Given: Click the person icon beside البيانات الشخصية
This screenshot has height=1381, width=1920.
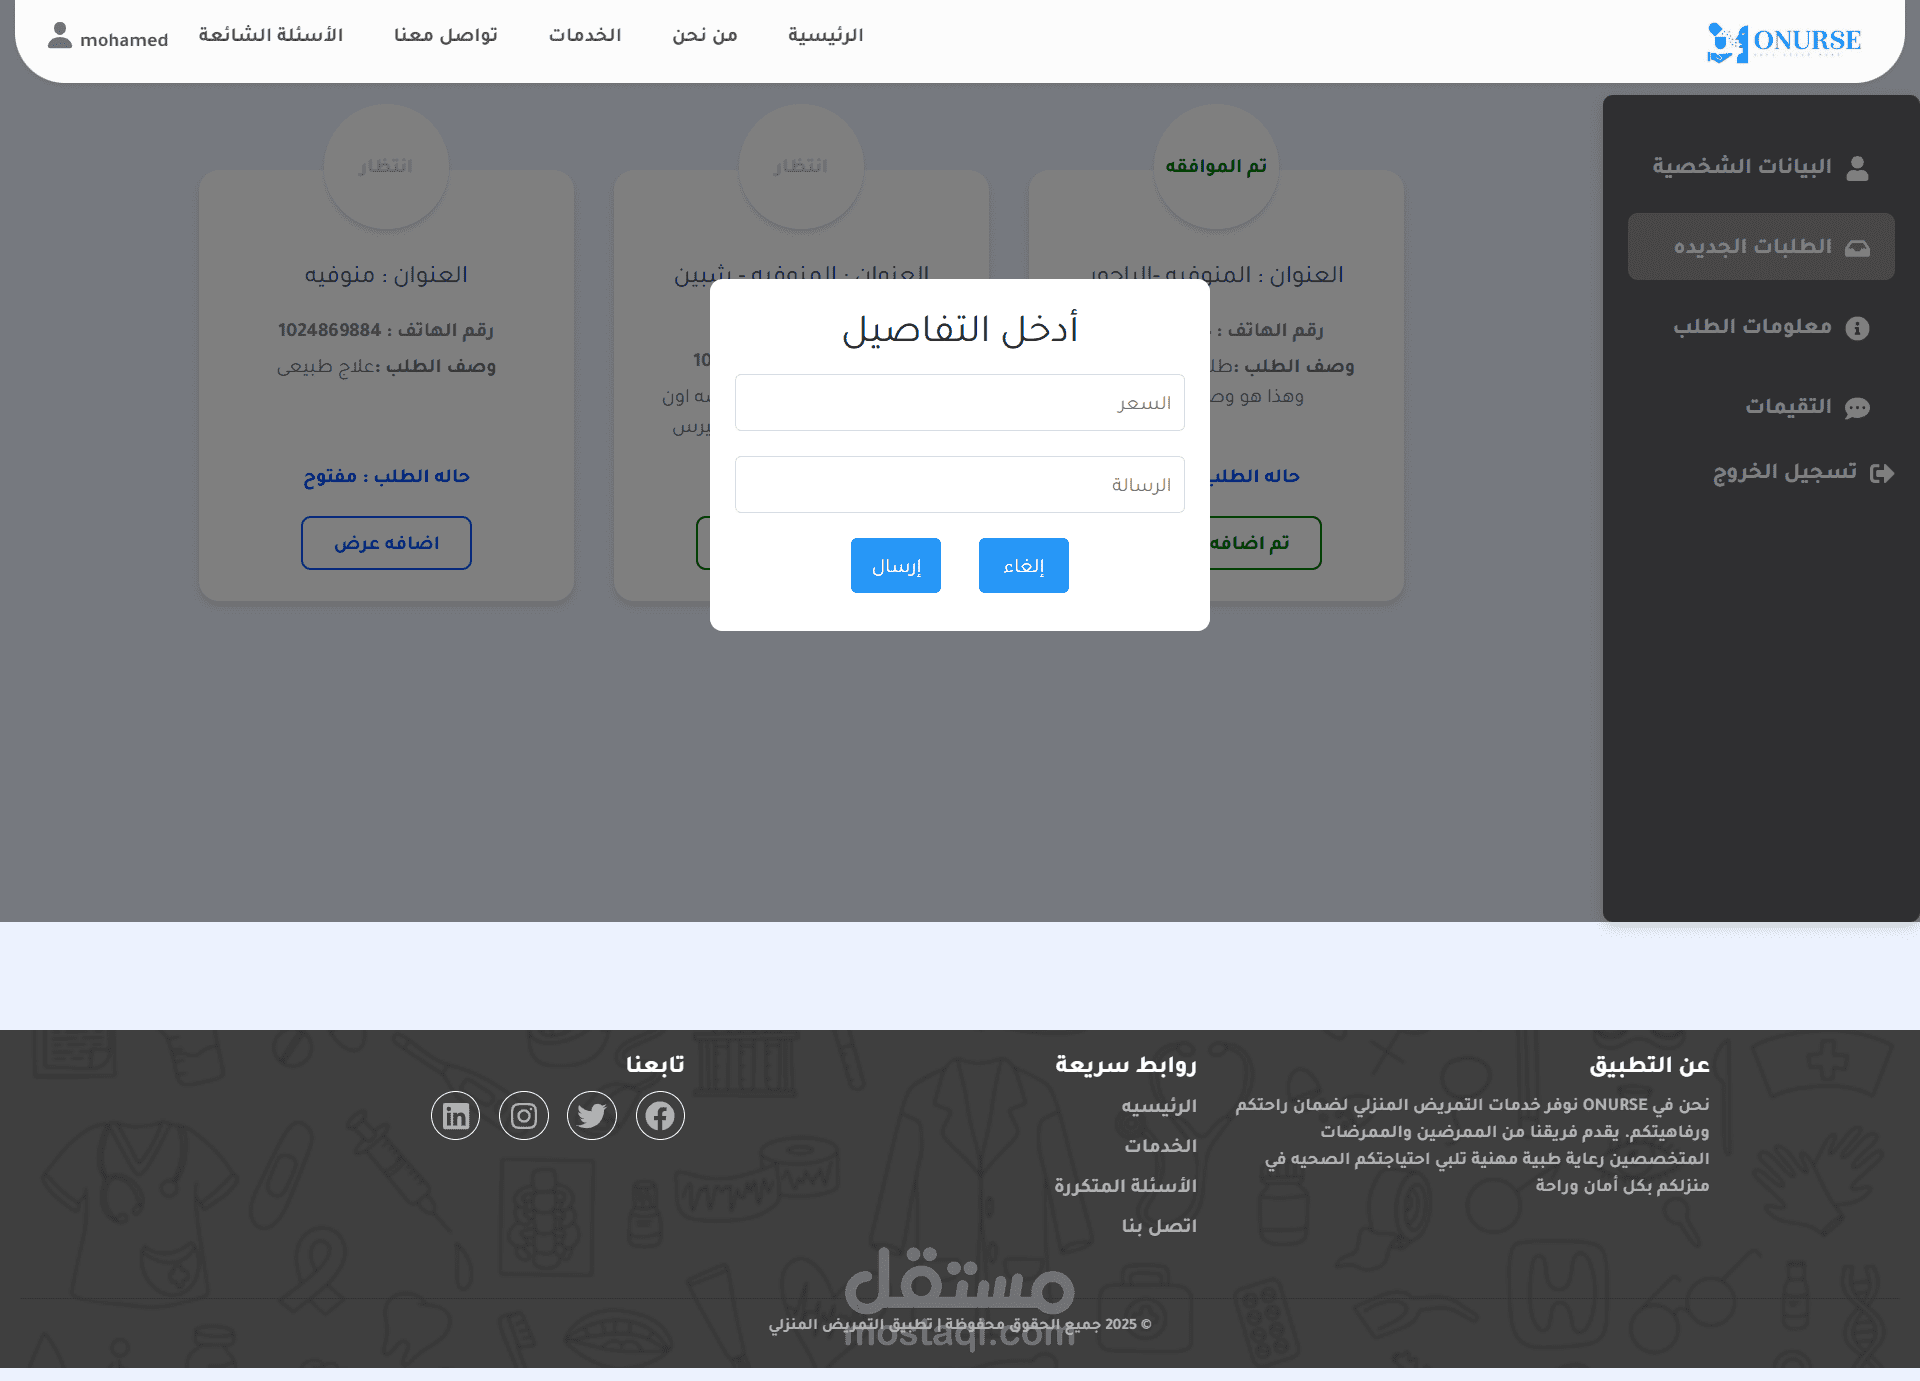Looking at the screenshot, I should click(1857, 168).
